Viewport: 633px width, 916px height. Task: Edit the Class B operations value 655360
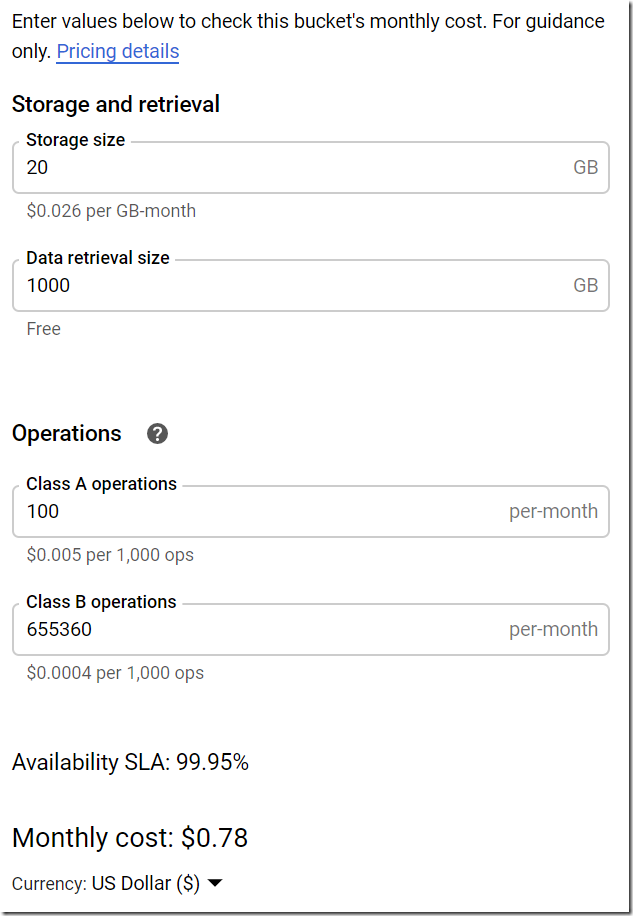point(59,629)
